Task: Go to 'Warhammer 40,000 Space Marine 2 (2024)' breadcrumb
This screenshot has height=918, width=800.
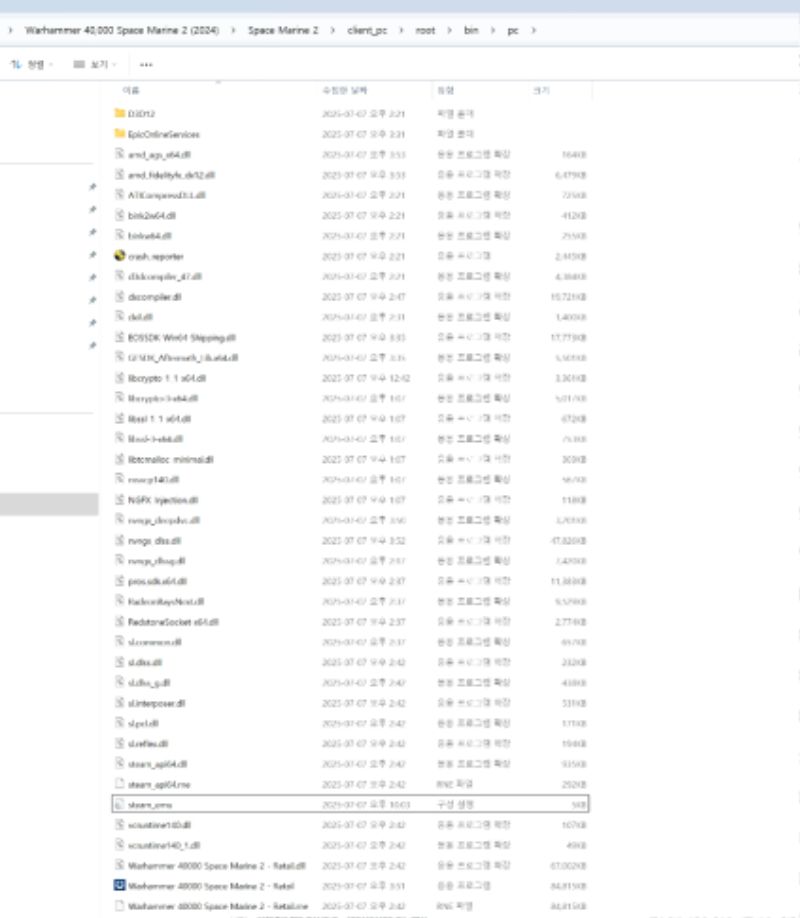Action: click(122, 30)
